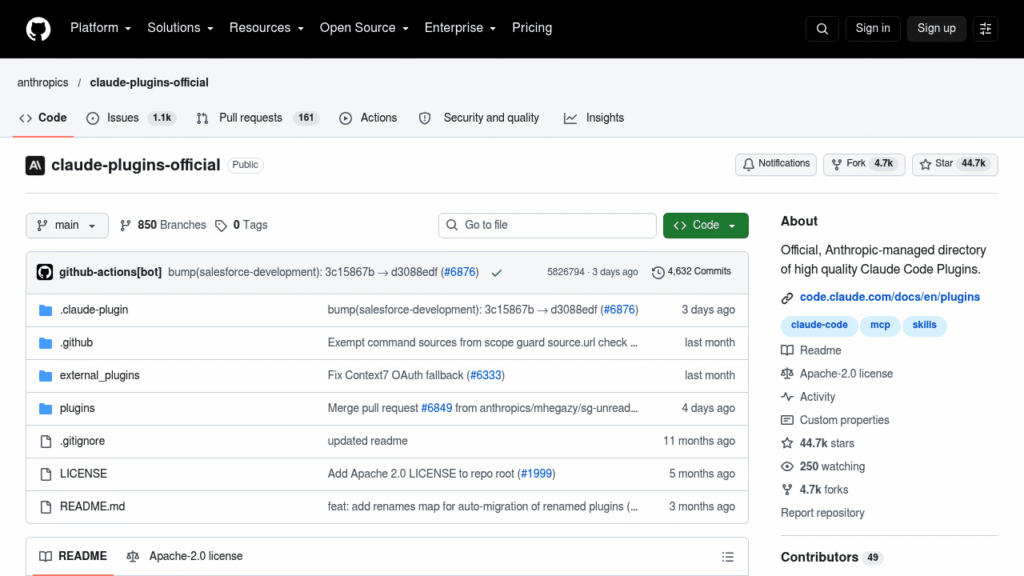Click the eye icon beside 250 watching
The width and height of the screenshot is (1024, 576).
pyautogui.click(x=787, y=466)
